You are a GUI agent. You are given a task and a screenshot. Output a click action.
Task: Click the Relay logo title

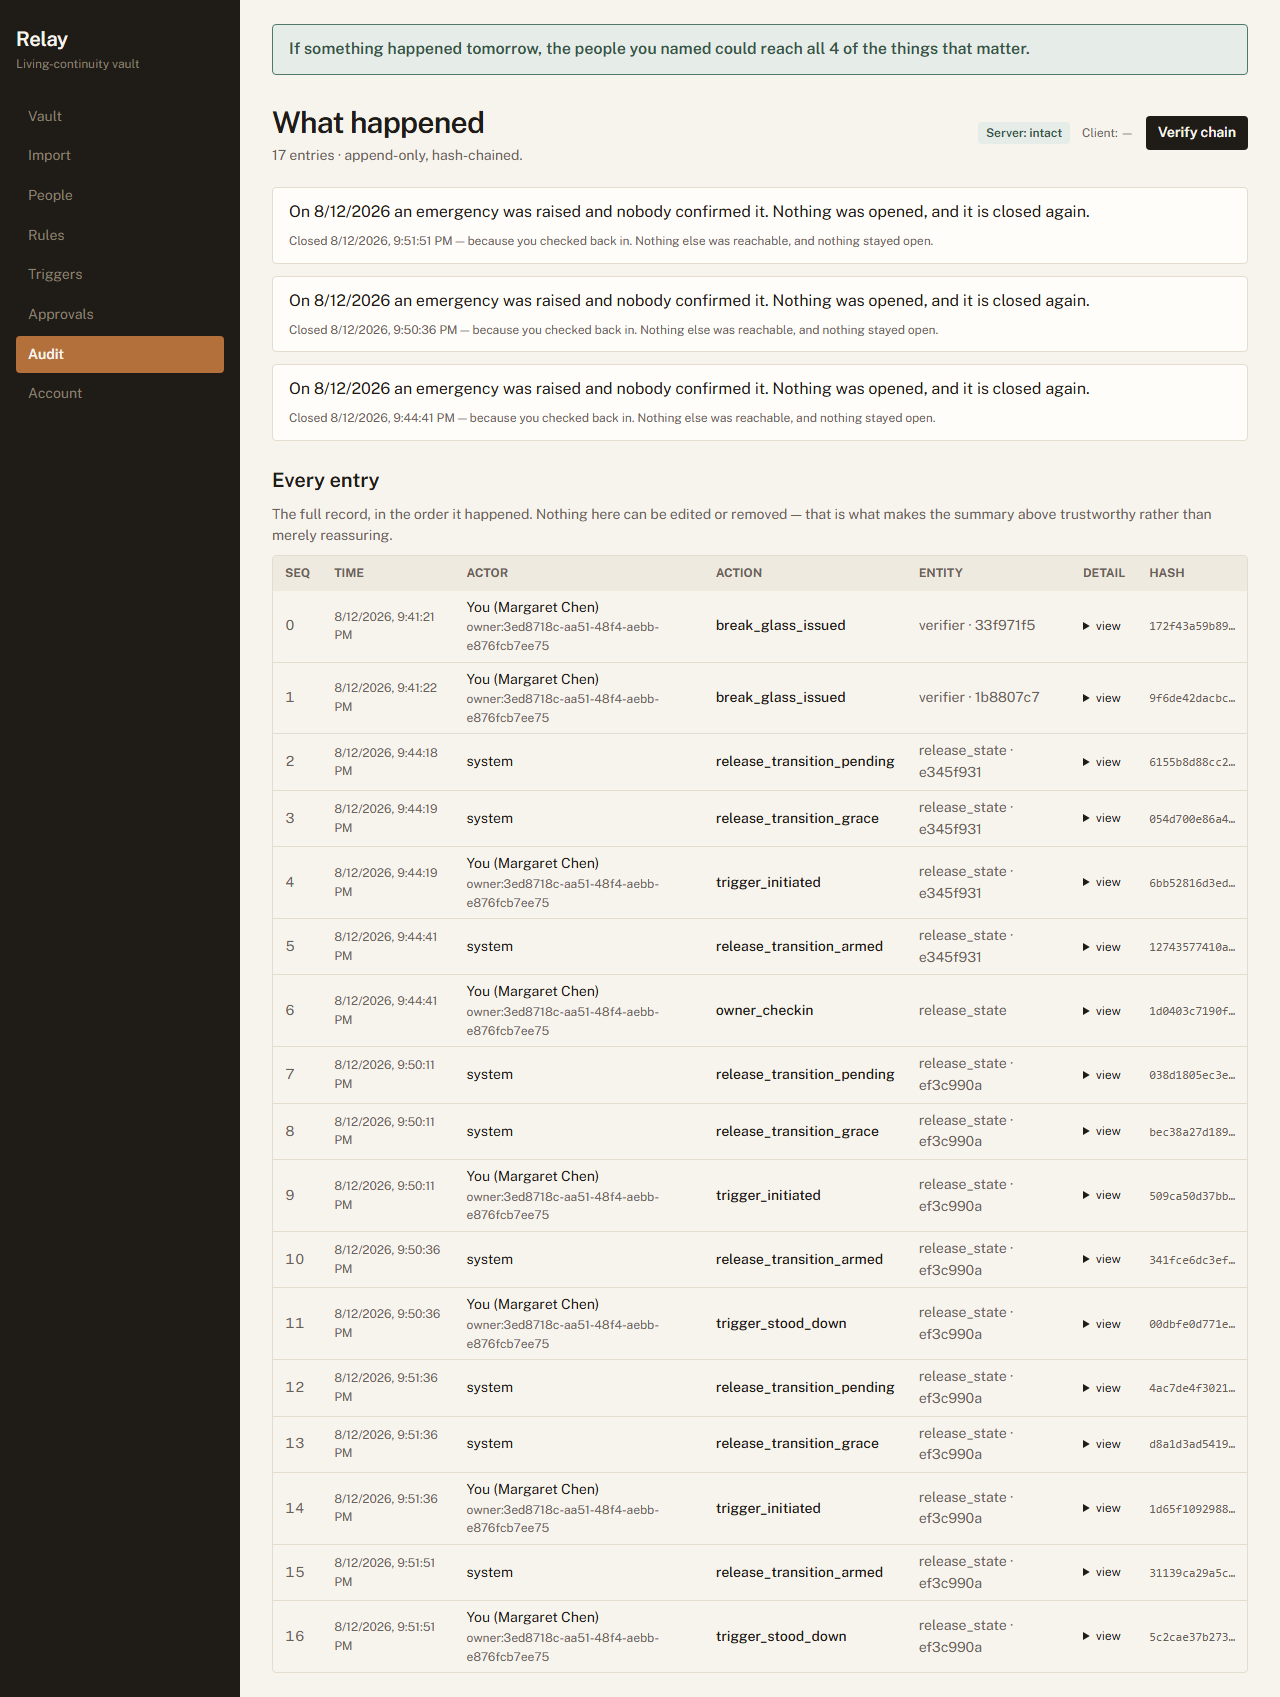pos(42,39)
